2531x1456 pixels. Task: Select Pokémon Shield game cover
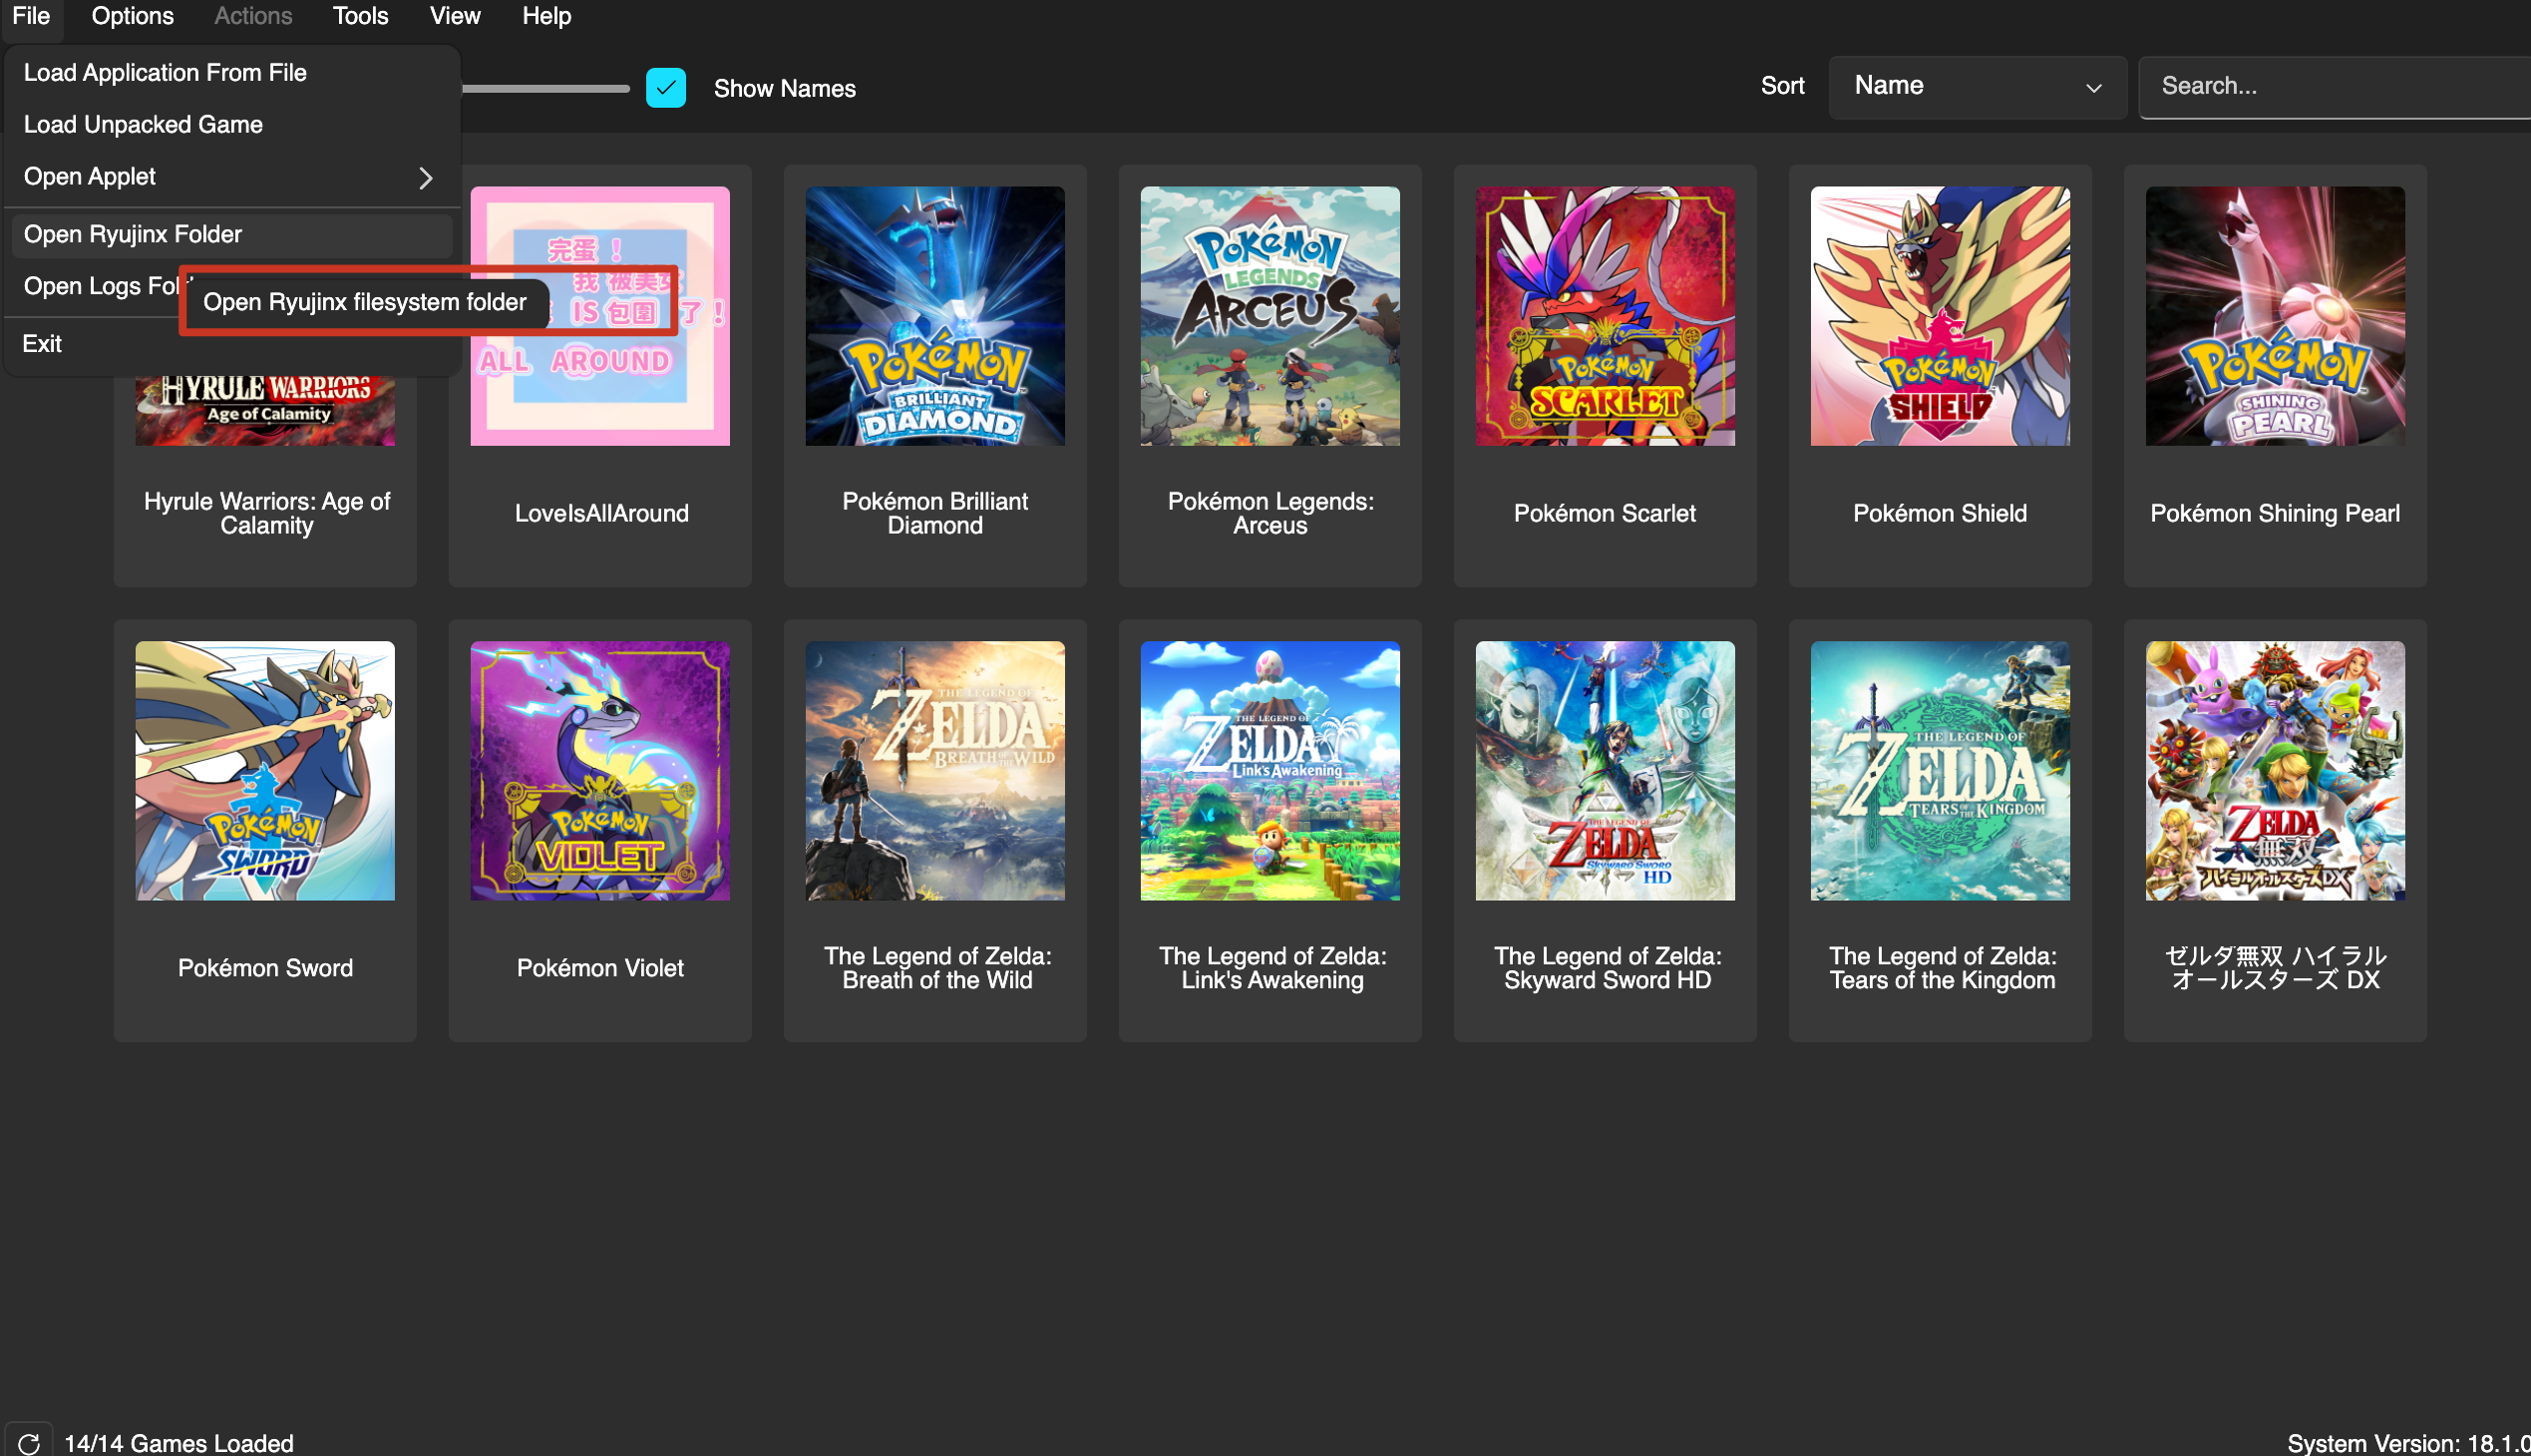[x=1939, y=316]
